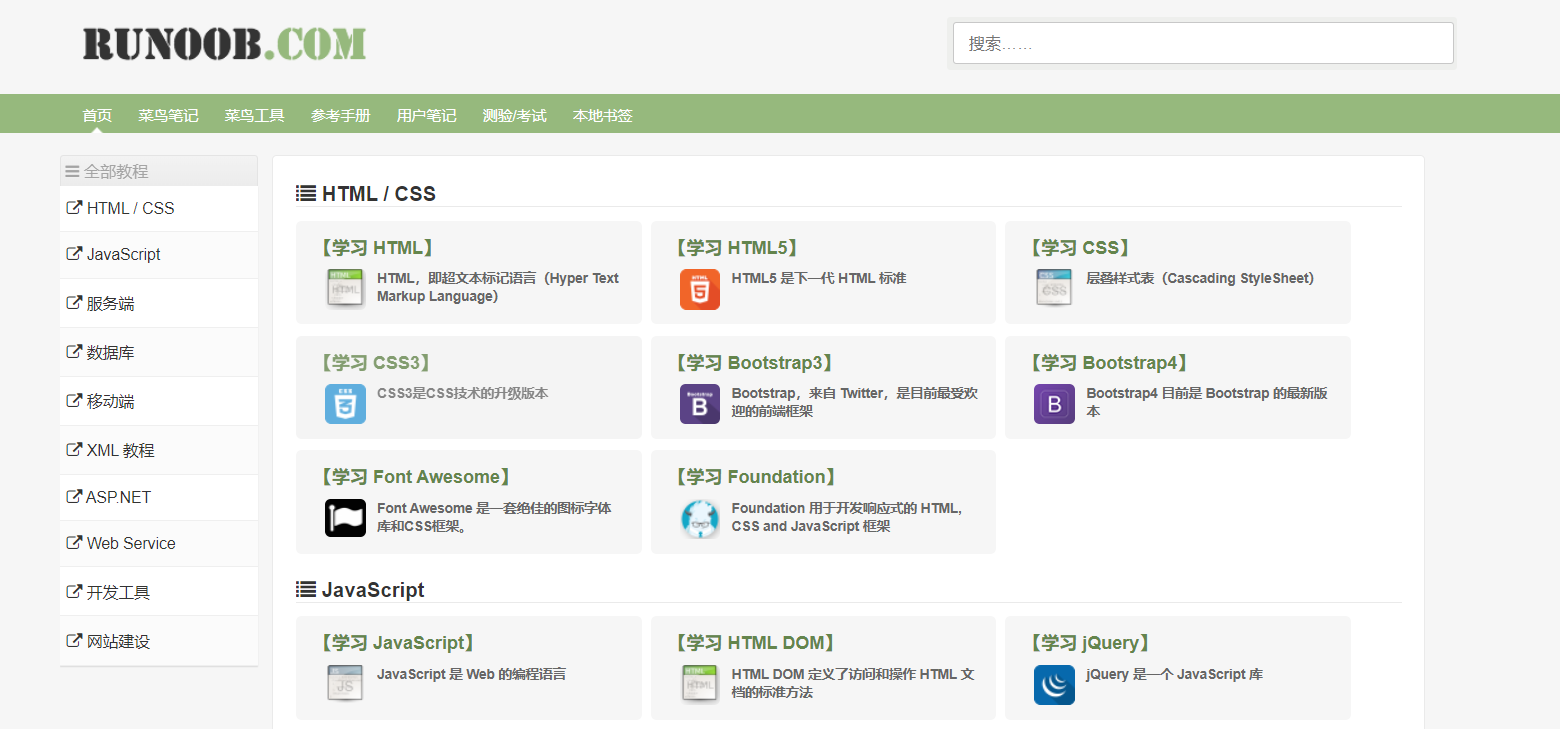Open the 【学习 HTML DOM】 tutorial link
1560x729 pixels.
pyautogui.click(x=755, y=643)
